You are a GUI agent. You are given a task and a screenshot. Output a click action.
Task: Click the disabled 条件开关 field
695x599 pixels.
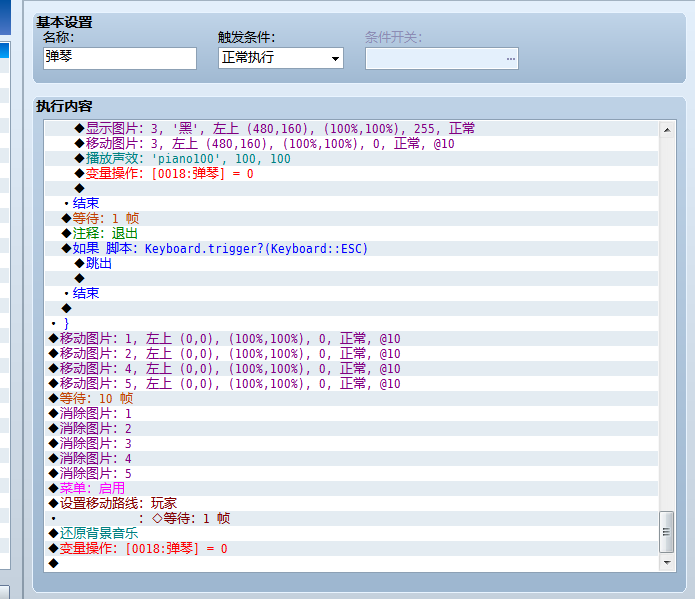click(441, 59)
